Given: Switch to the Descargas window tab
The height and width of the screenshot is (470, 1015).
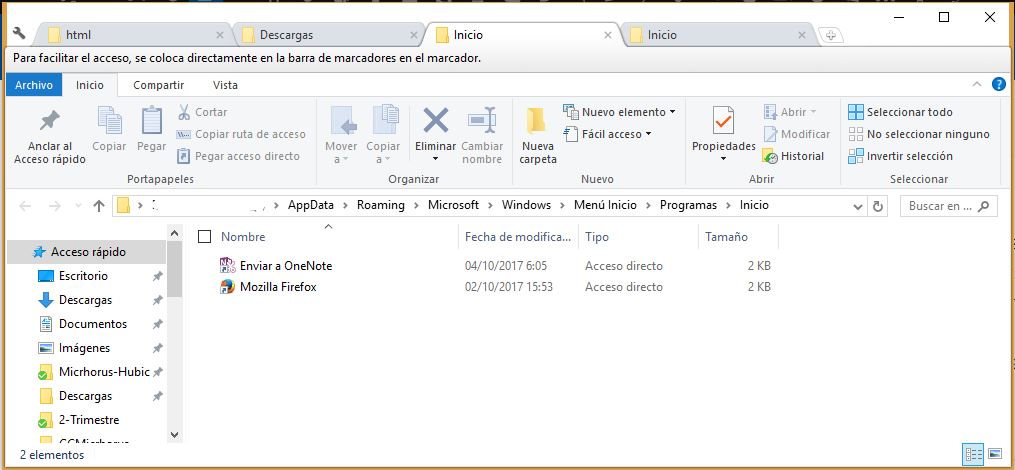Looking at the screenshot, I should [x=287, y=35].
